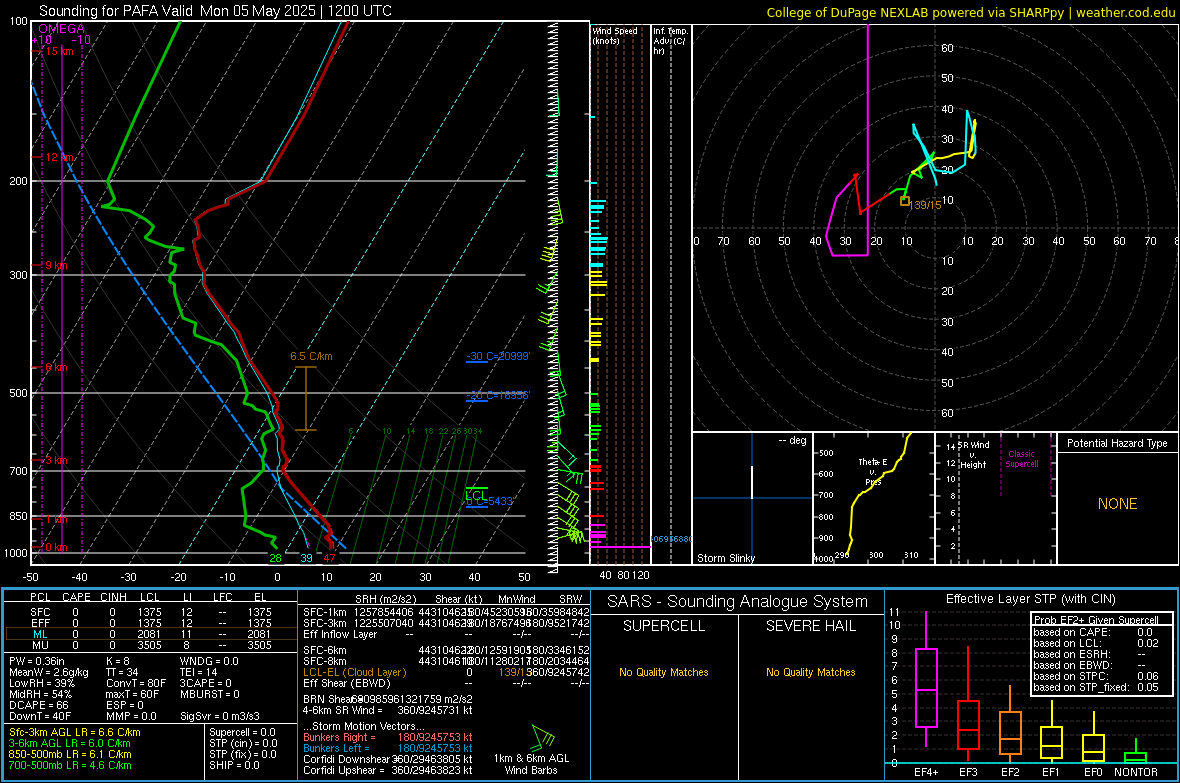Click the 0 C=5433' freezing level label
Image resolution: width=1180 pixels, height=783 pixels.
(x=490, y=501)
